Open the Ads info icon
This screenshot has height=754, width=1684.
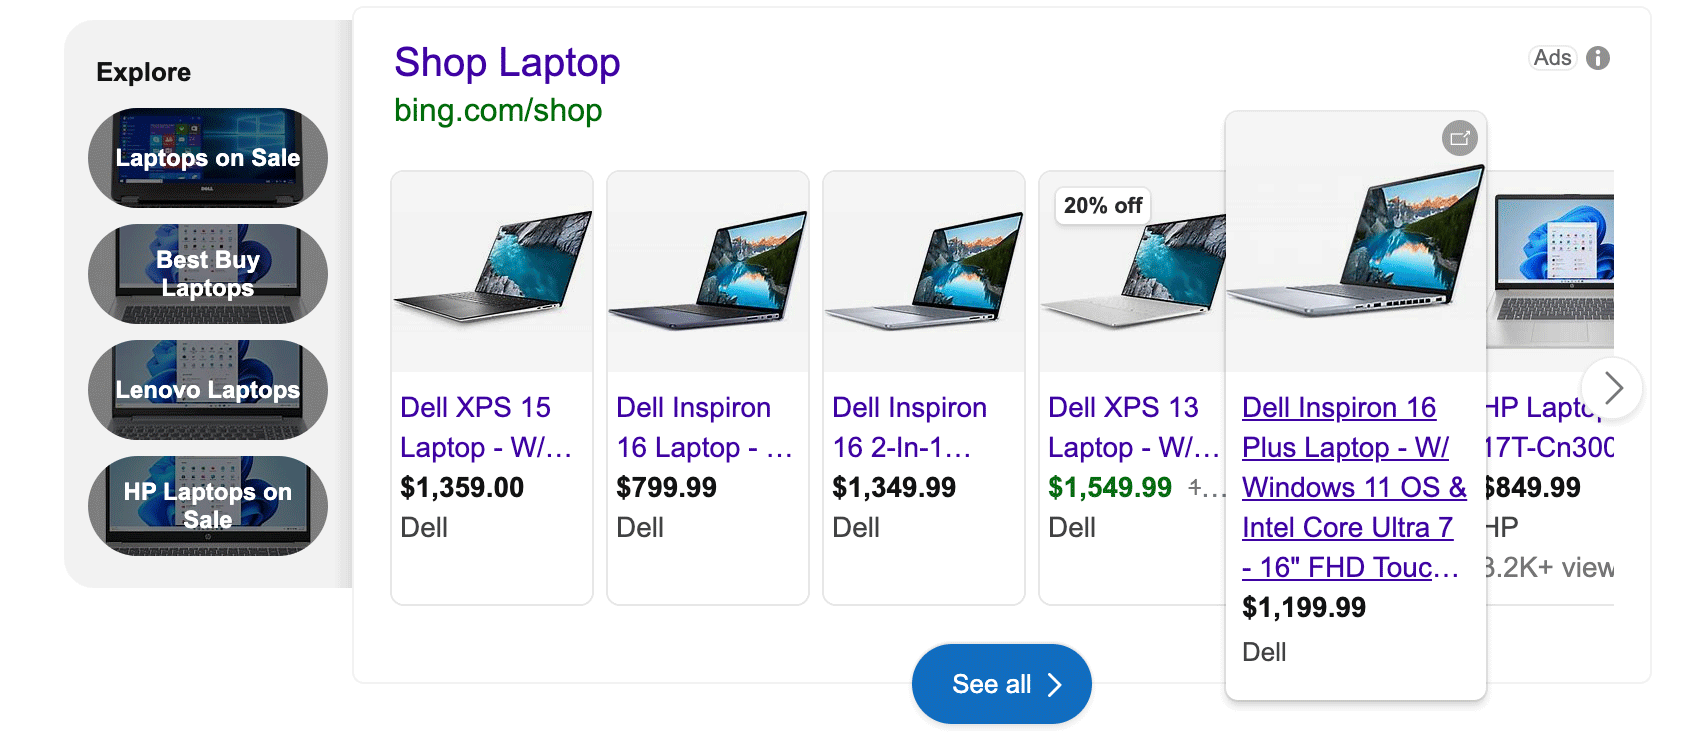coord(1597,58)
